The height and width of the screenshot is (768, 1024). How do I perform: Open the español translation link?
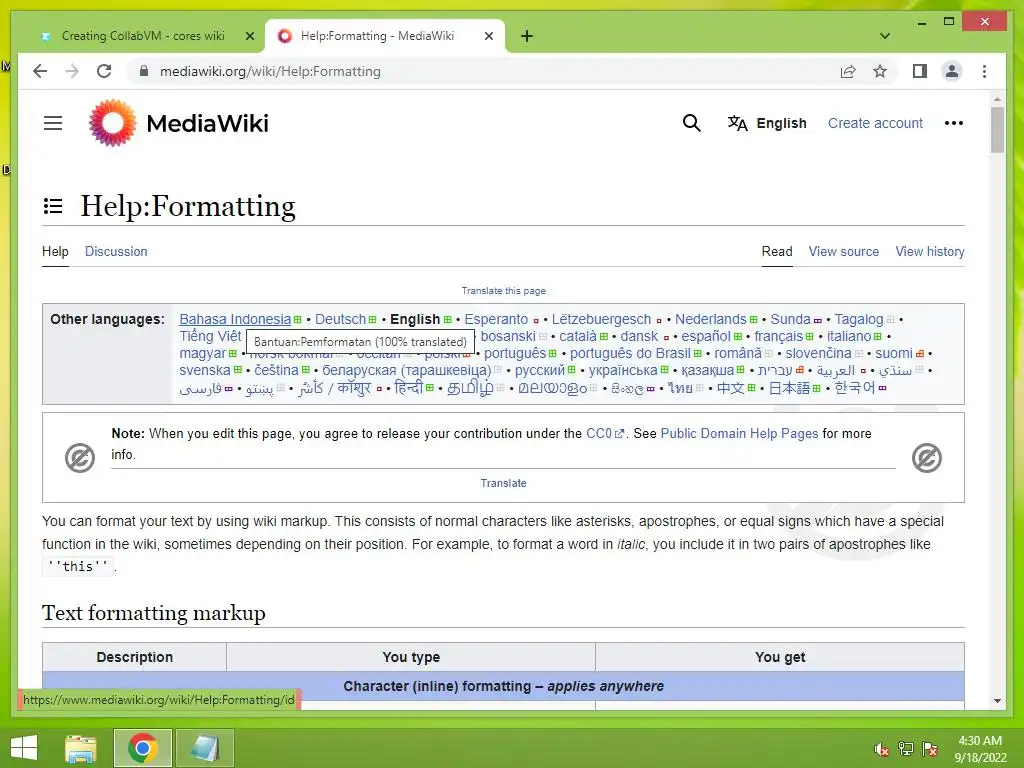[706, 336]
